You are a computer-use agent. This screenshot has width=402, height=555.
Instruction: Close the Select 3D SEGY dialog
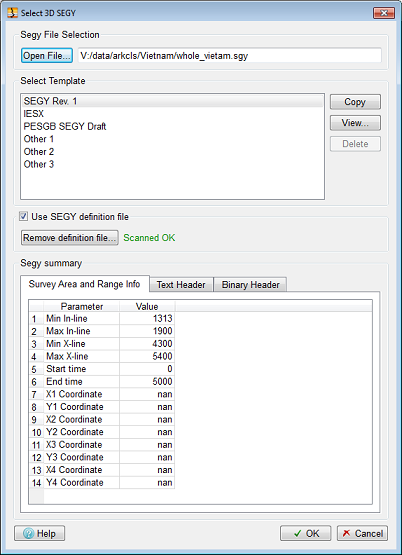[384, 13]
